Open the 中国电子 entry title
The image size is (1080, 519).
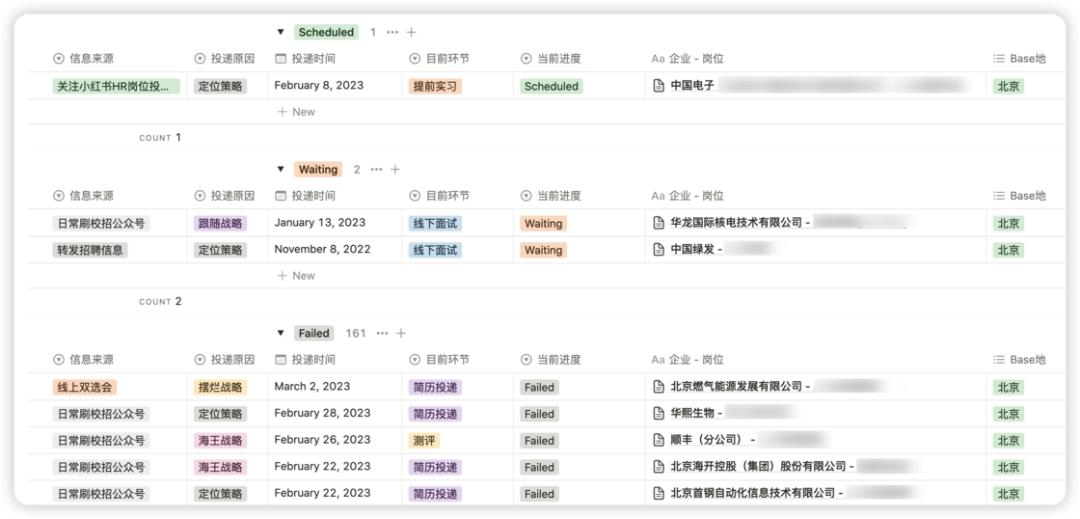[692, 86]
